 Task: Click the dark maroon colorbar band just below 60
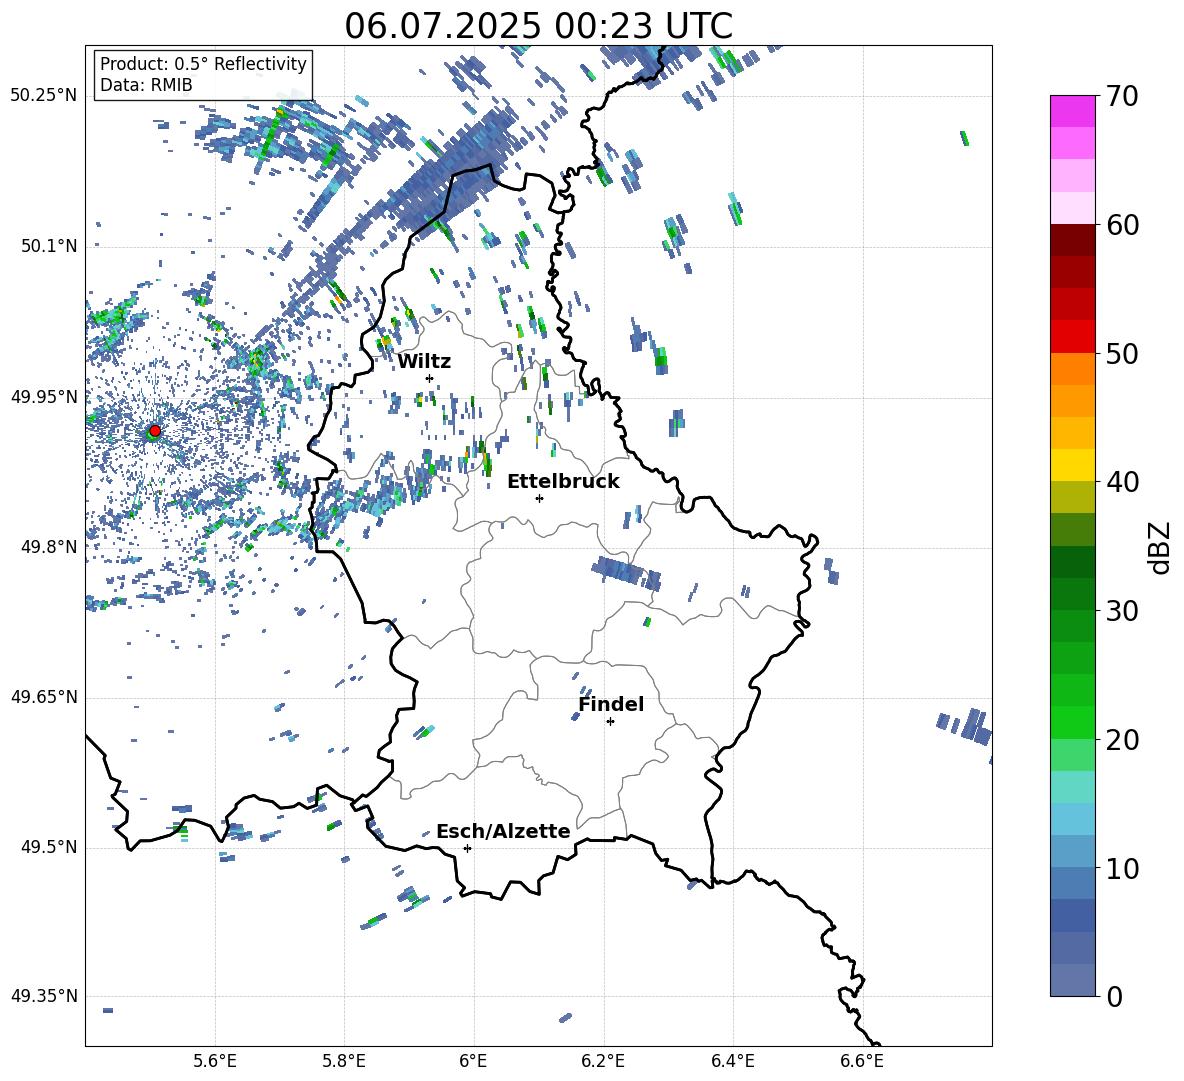(1072, 239)
